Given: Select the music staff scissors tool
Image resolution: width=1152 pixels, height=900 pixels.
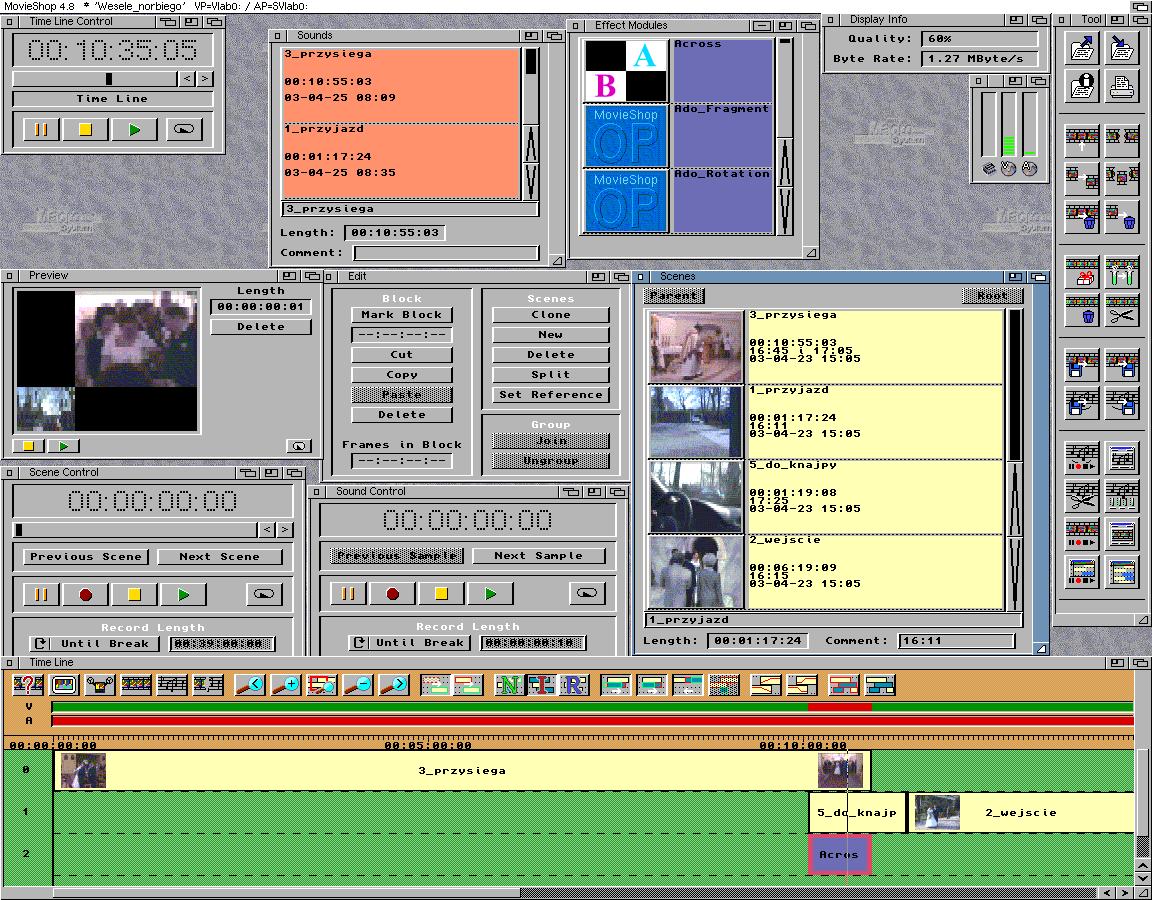Looking at the screenshot, I should 1082,497.
